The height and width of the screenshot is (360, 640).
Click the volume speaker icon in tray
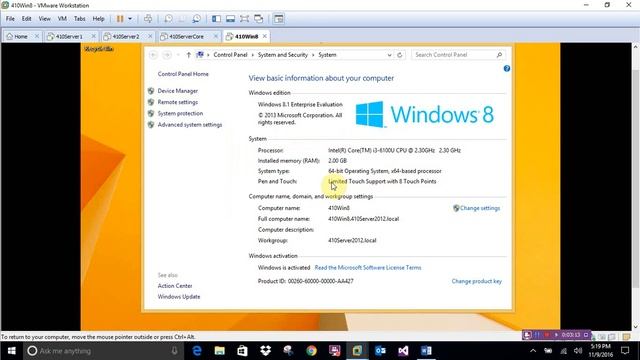[x=578, y=351]
